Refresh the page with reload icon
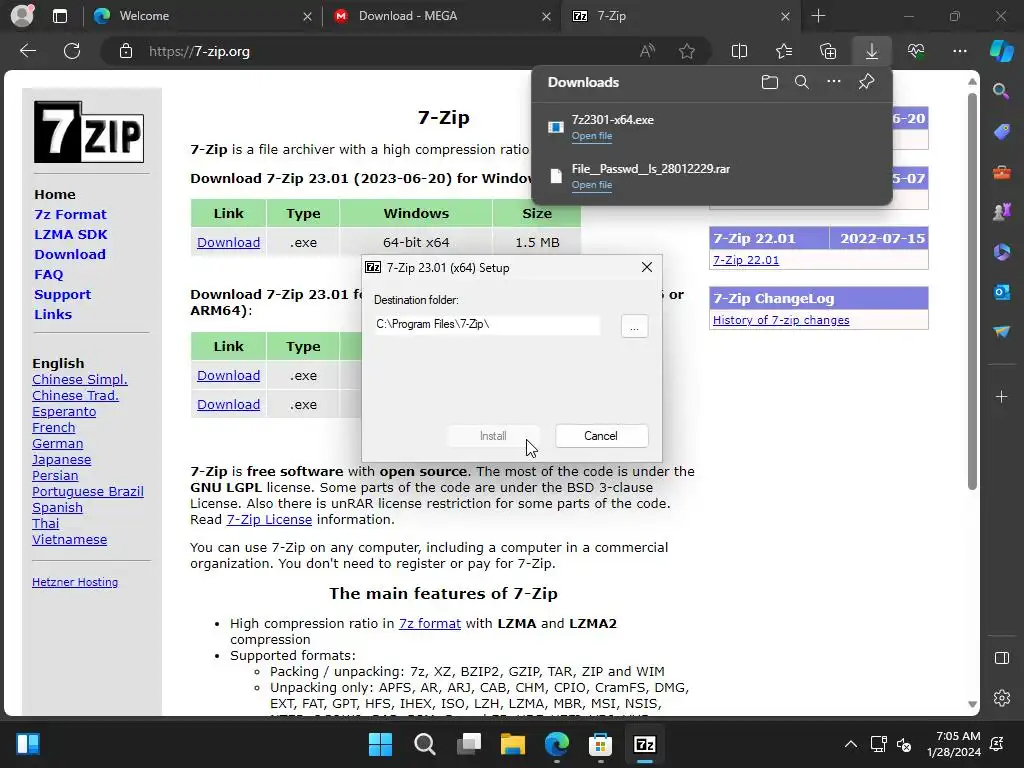This screenshot has width=1024, height=768. pyautogui.click(x=72, y=51)
